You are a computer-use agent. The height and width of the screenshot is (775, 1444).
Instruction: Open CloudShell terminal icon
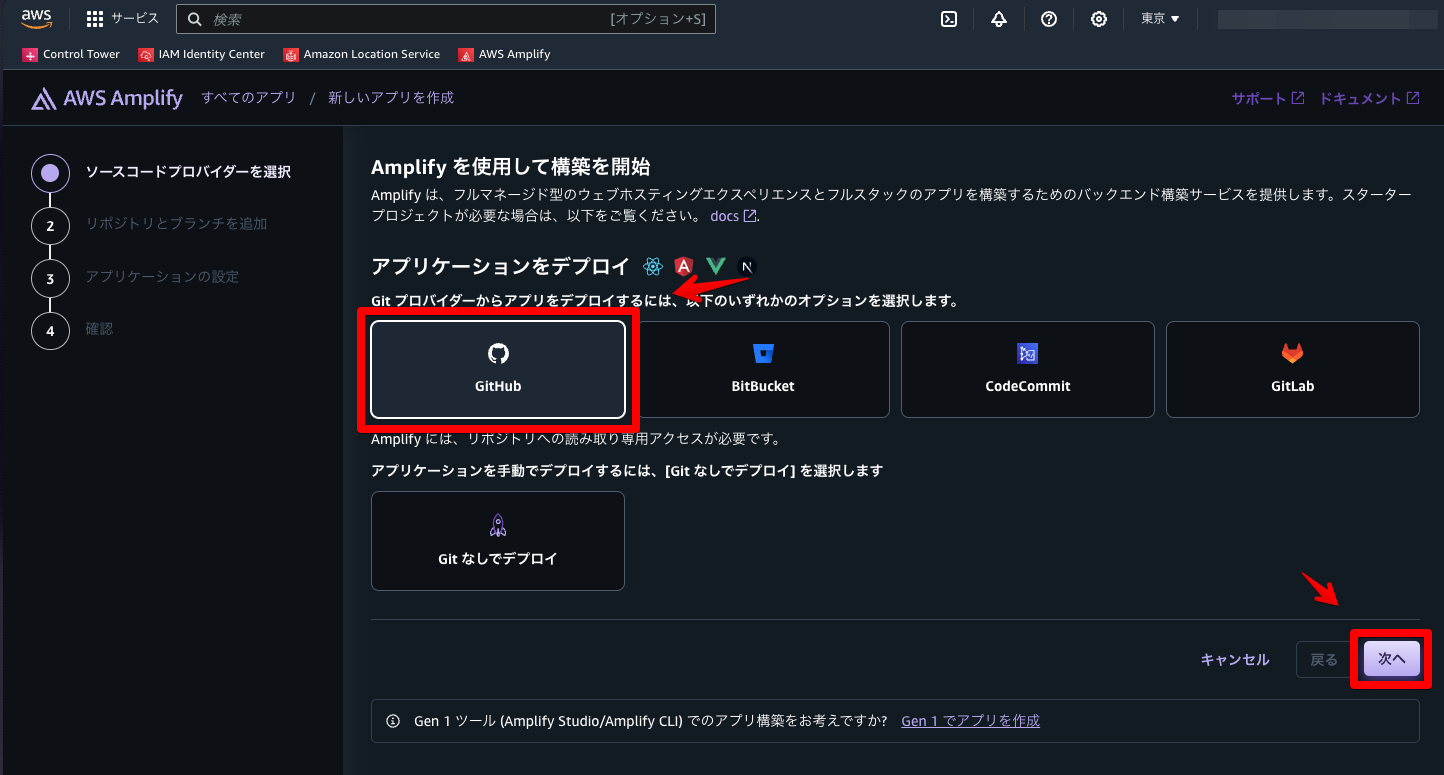pos(949,19)
